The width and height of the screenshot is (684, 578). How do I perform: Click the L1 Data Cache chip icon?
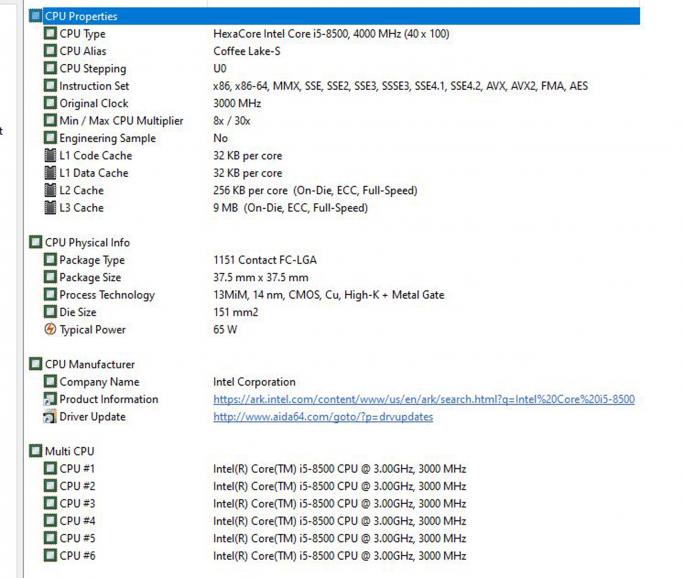point(50,173)
